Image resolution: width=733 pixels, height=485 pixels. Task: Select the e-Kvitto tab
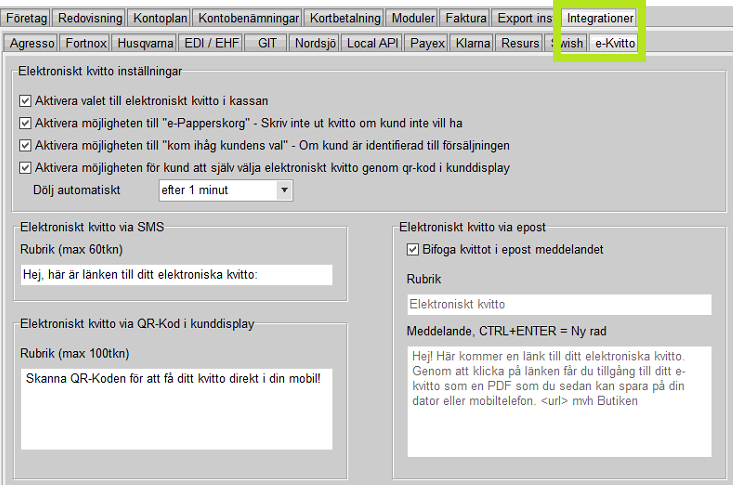point(614,44)
